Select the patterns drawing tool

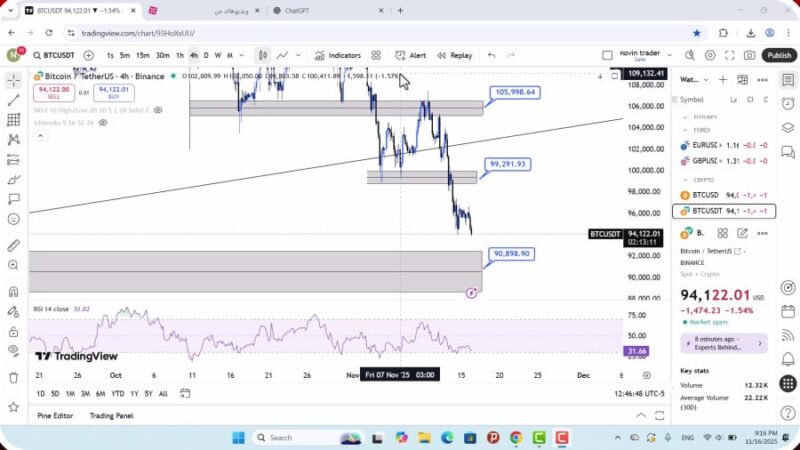(14, 139)
